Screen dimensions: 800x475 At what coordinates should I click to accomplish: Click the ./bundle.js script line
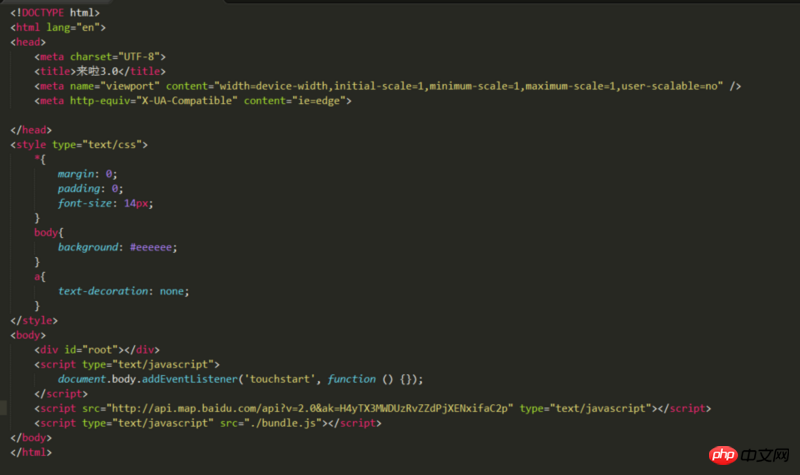pyautogui.click(x=208, y=423)
